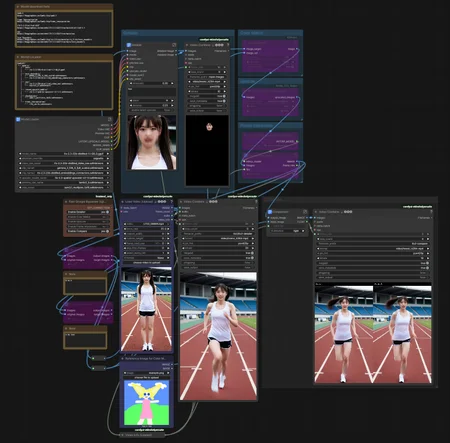Viewport: 450px width, 443px height.
Task: Click the standing girl video preview
Action: pos(147,309)
